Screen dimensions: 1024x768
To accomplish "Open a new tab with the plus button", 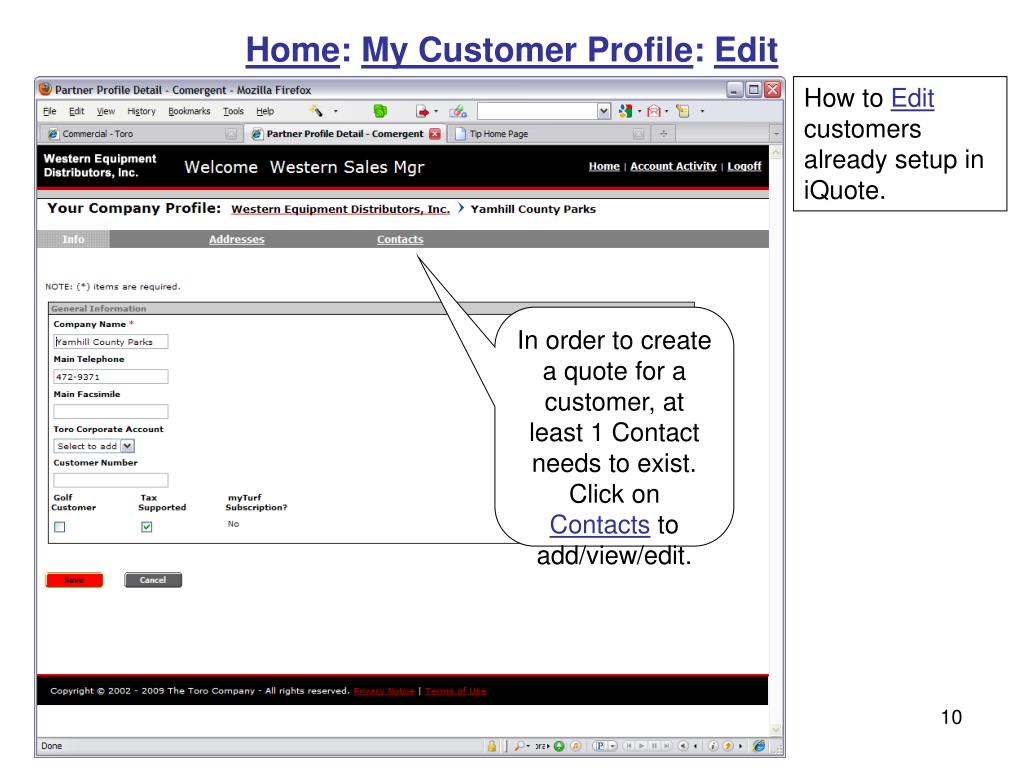I will (x=664, y=134).
